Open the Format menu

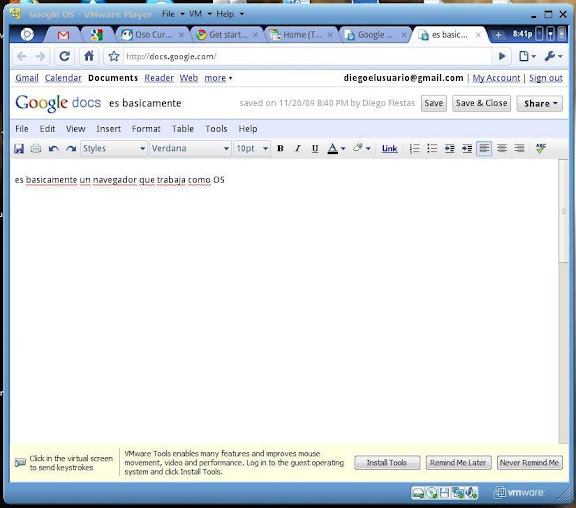(146, 129)
